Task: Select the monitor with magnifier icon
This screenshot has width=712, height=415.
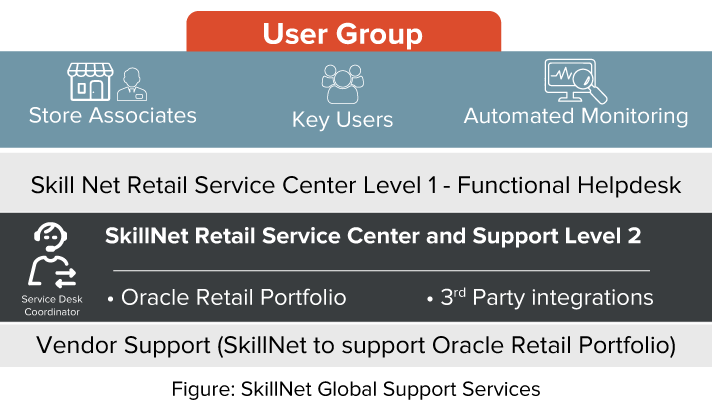Action: pyautogui.click(x=575, y=81)
